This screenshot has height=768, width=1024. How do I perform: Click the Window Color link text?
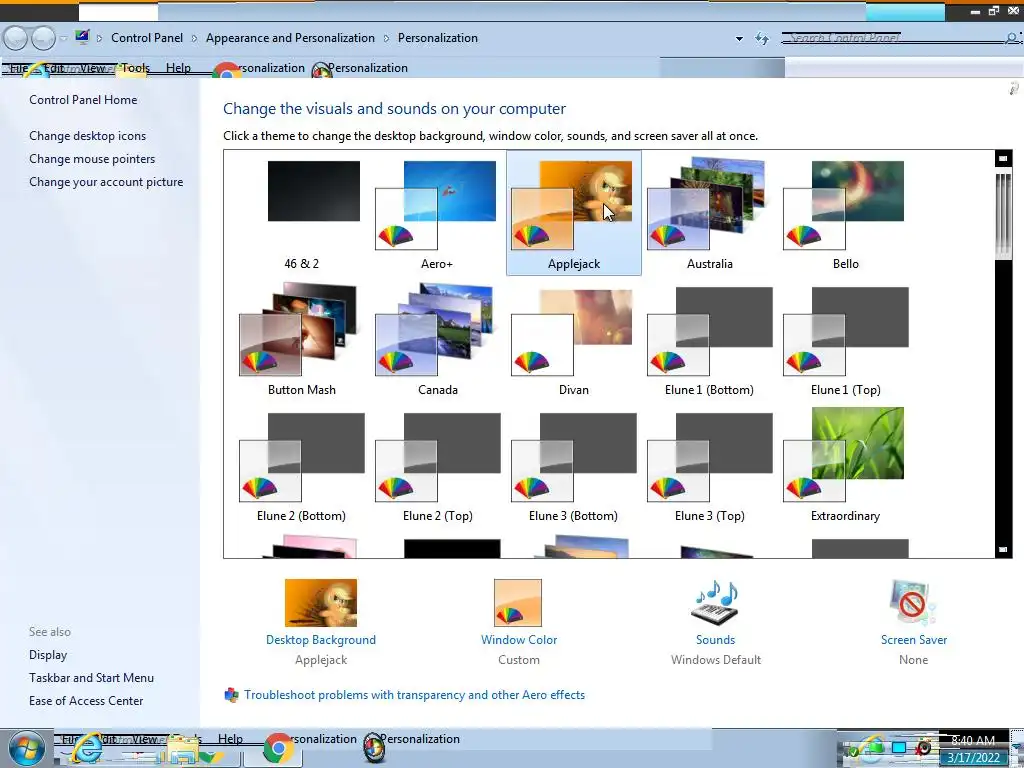(519, 640)
